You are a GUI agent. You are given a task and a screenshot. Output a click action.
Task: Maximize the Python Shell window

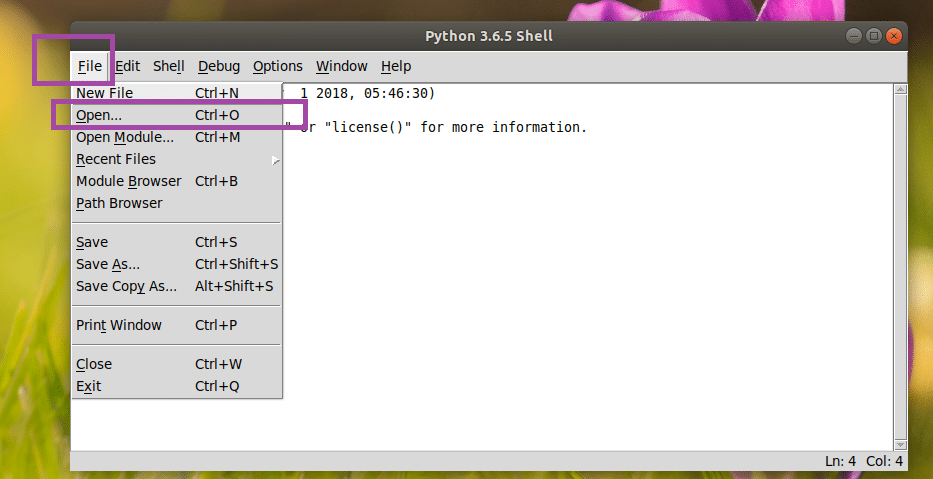pos(873,36)
